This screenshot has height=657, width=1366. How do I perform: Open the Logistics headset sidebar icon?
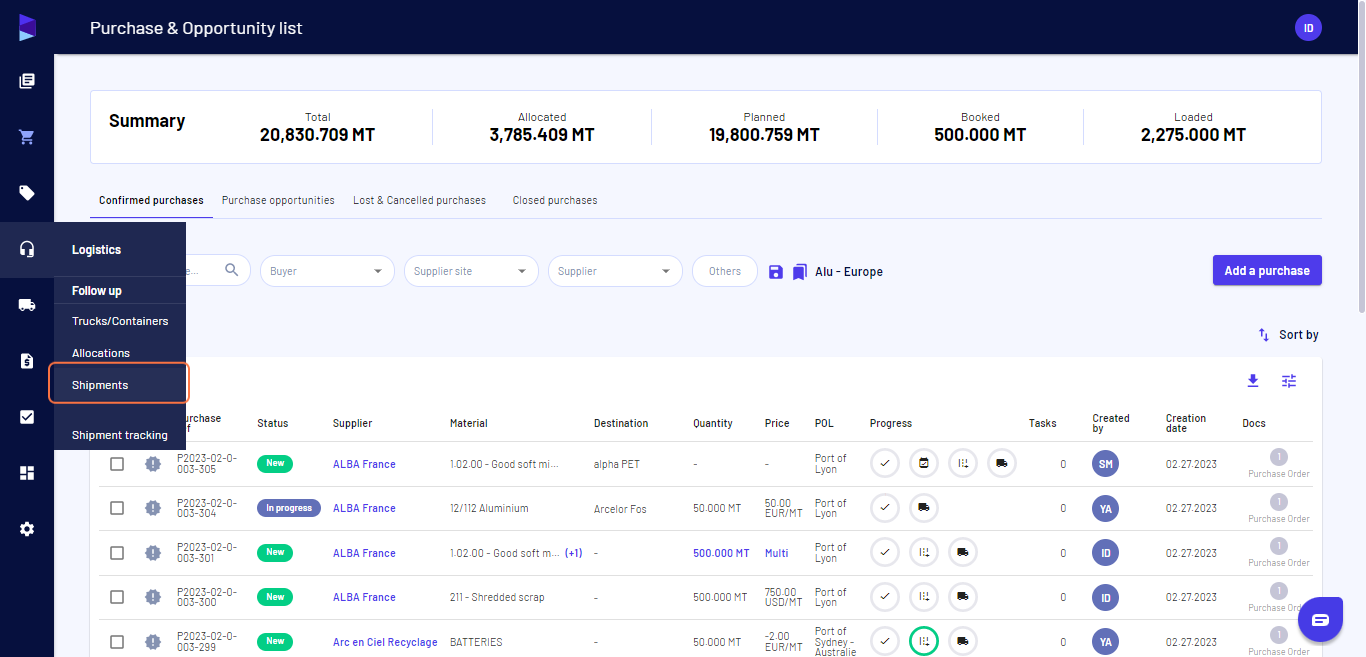(x=27, y=249)
